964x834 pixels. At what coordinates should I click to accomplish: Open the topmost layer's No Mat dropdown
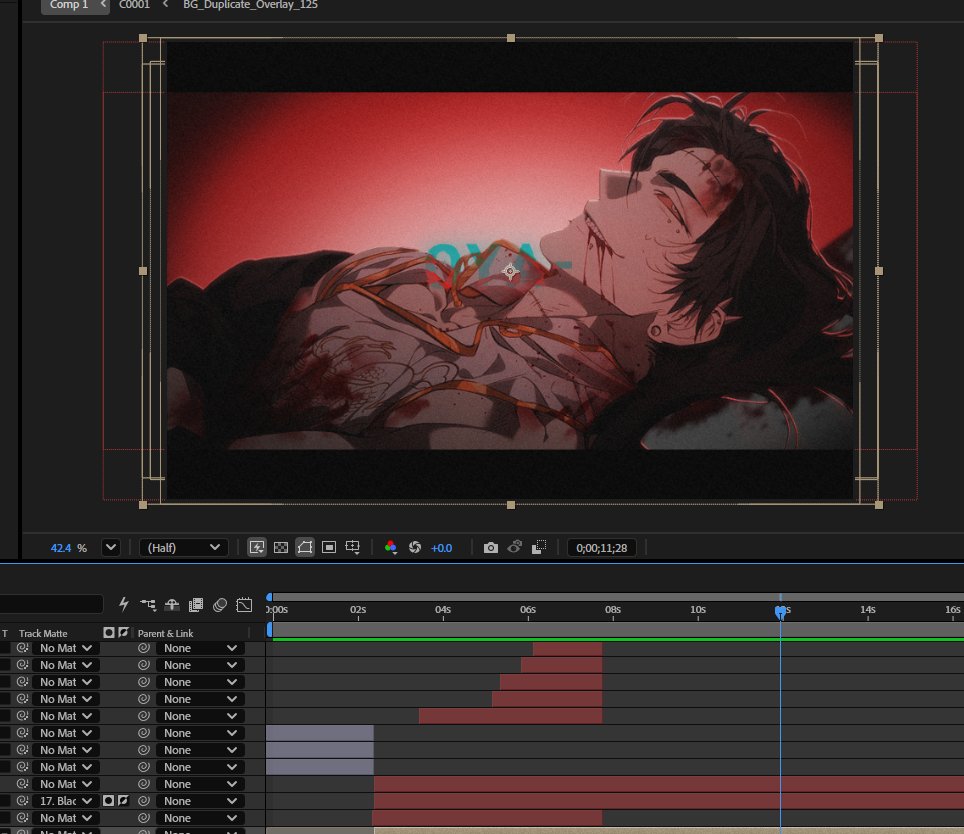pyautogui.click(x=65, y=648)
